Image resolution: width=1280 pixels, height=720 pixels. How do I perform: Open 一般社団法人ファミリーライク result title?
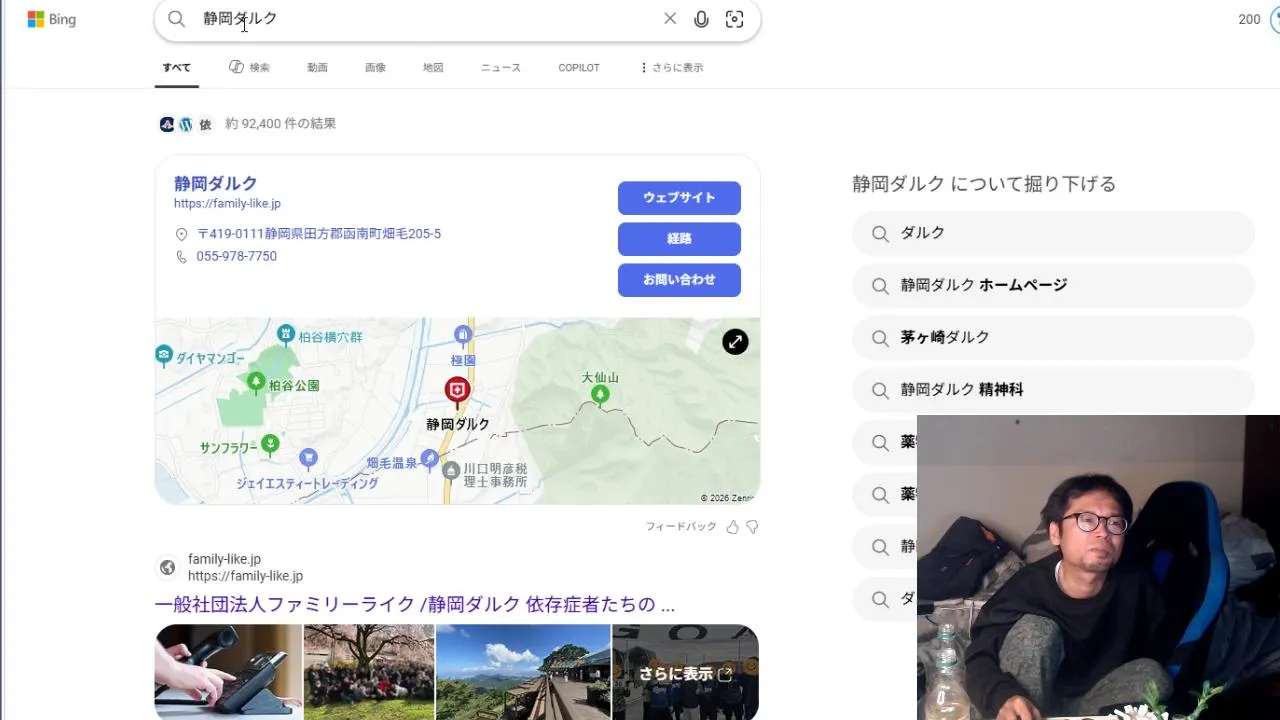coord(415,605)
